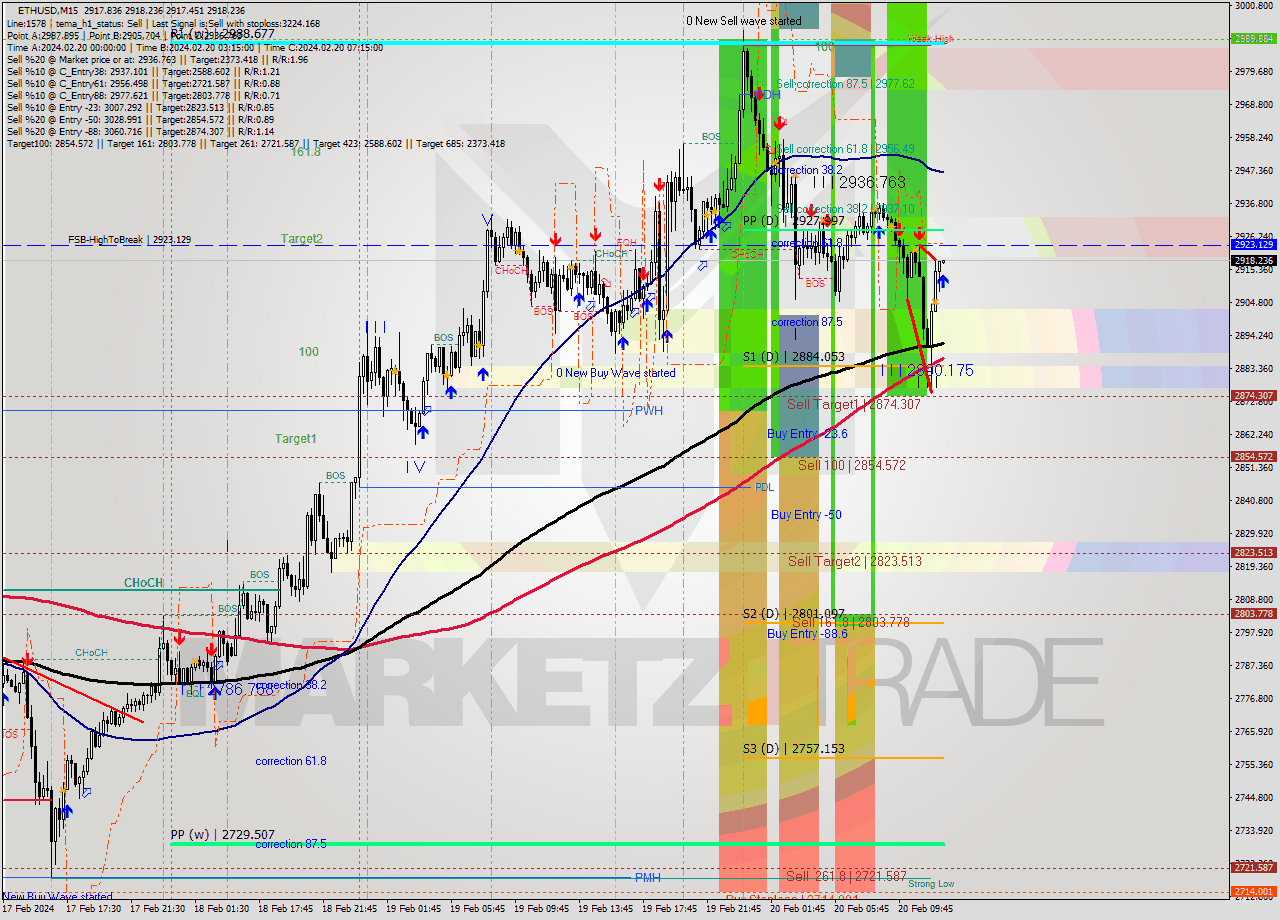Click the green Target1 label
The image size is (1280, 920).
click(296, 439)
